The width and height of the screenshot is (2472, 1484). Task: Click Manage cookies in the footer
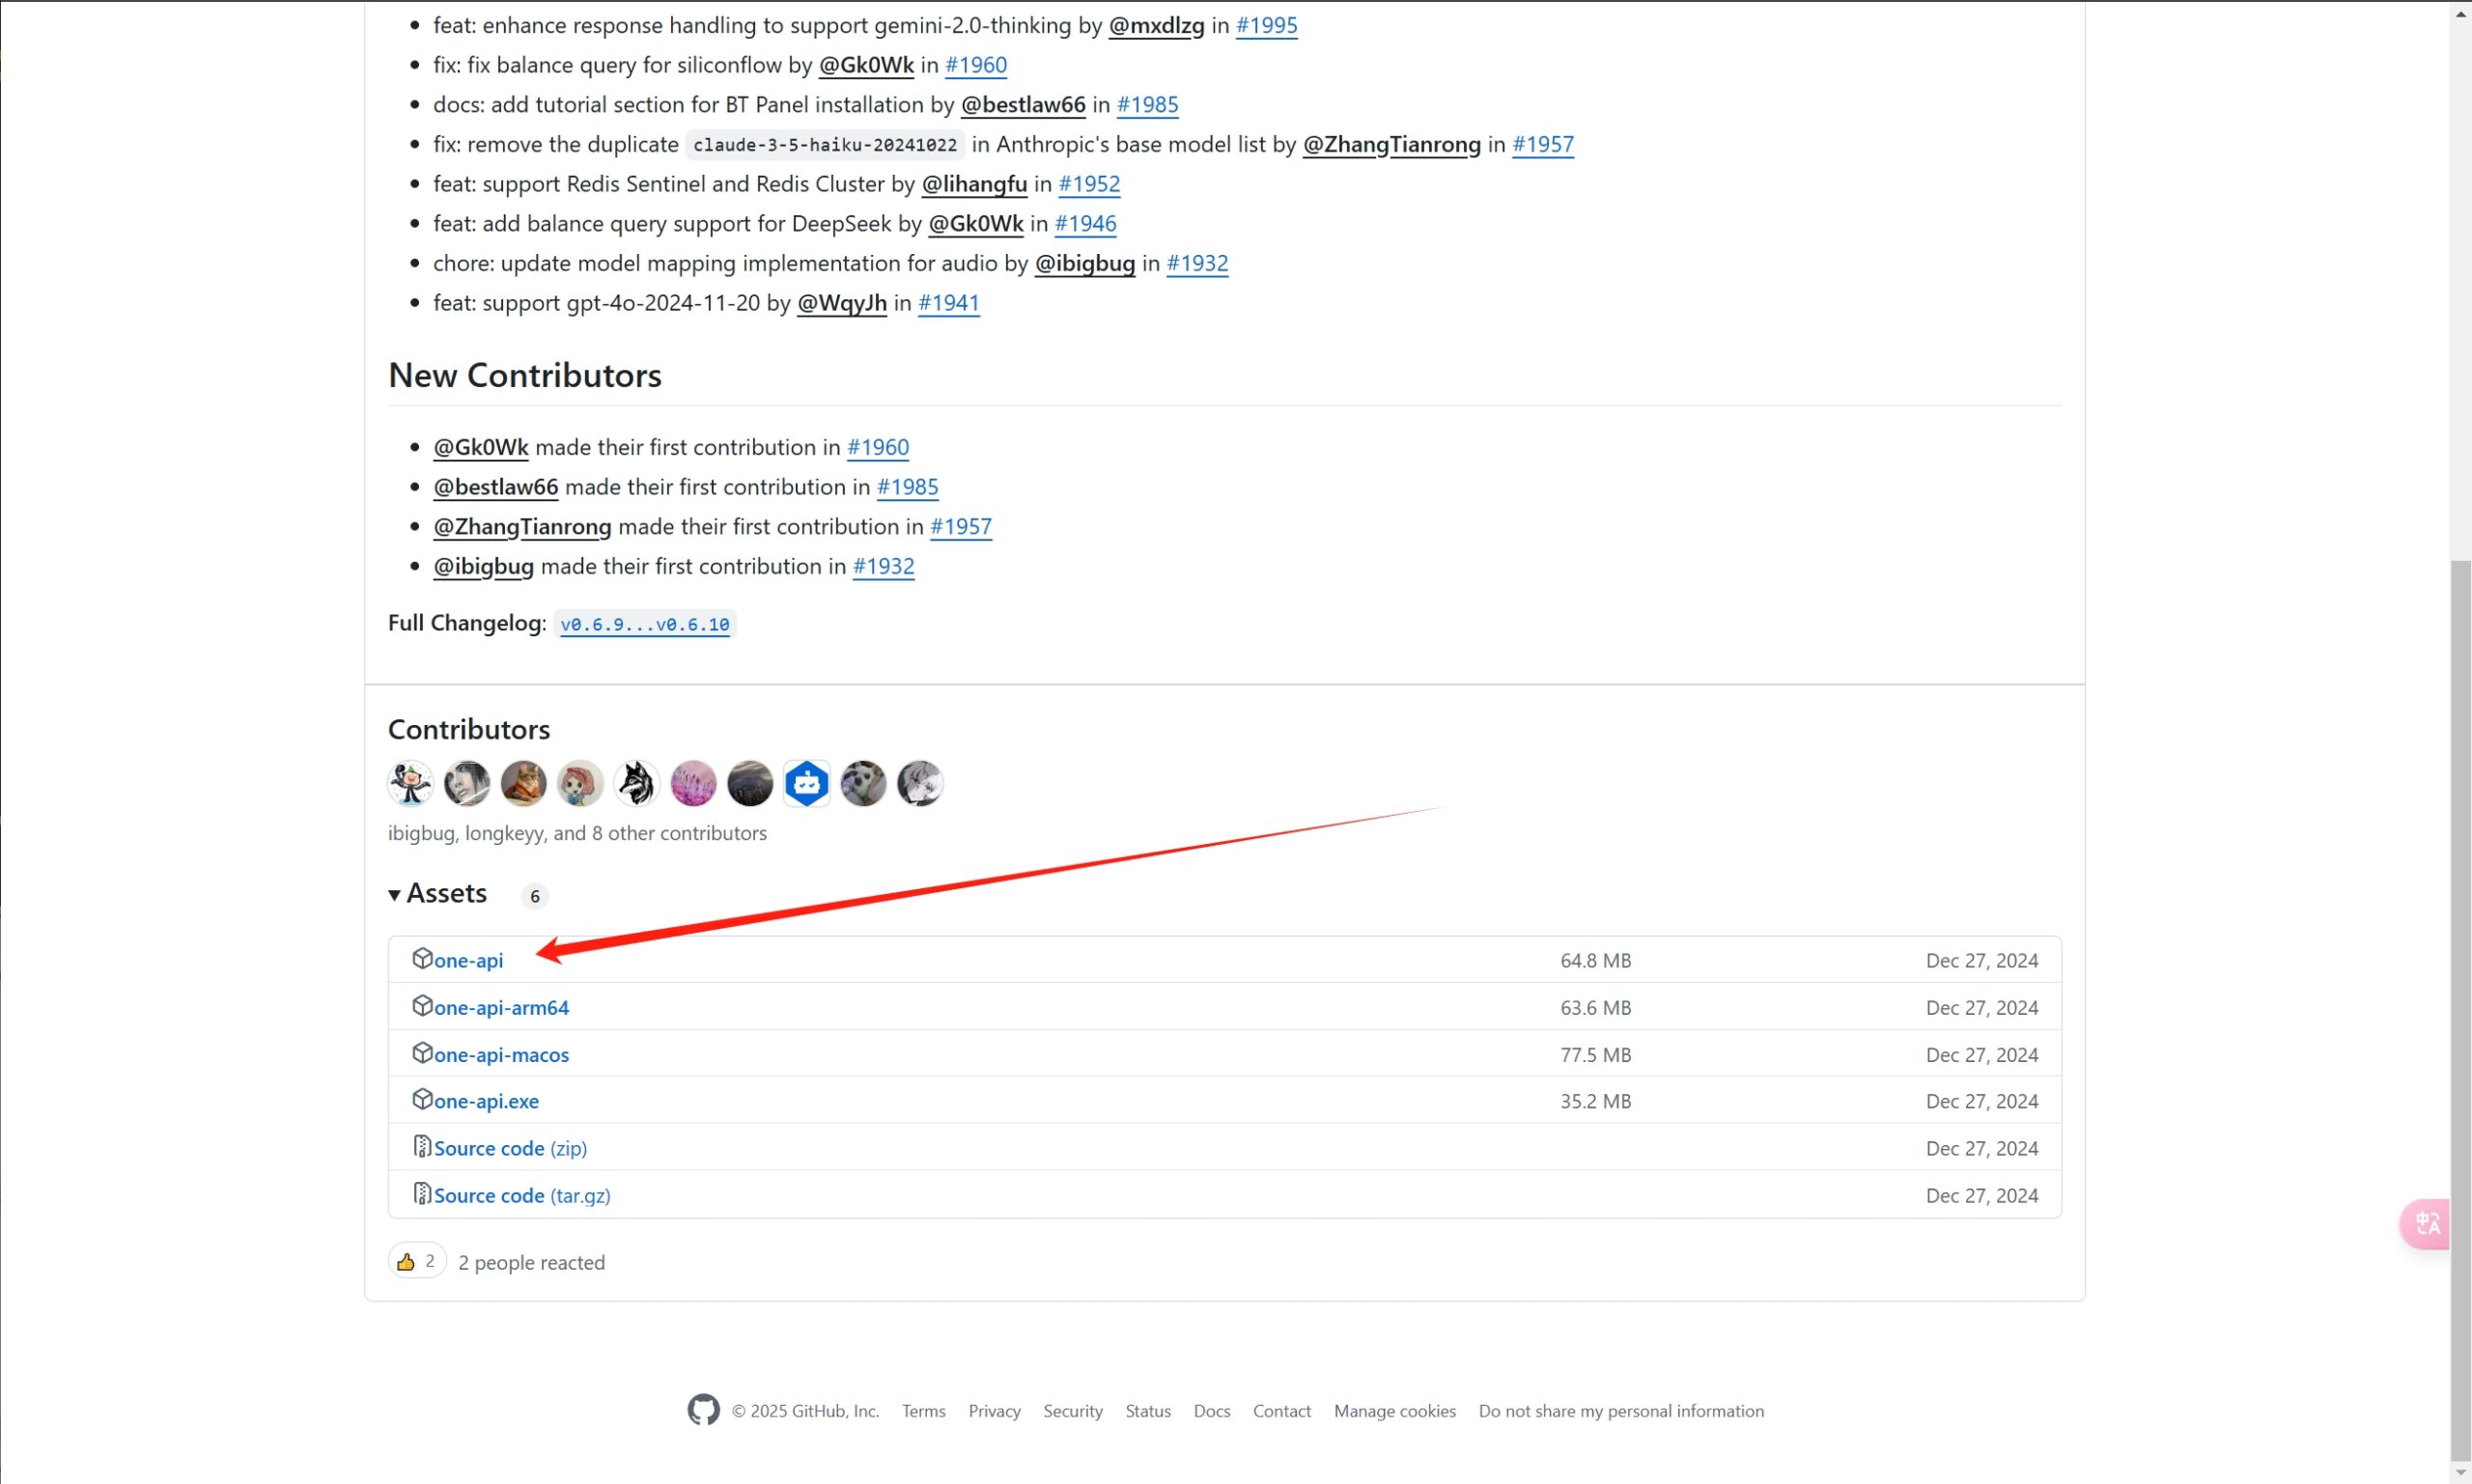1395,1411
